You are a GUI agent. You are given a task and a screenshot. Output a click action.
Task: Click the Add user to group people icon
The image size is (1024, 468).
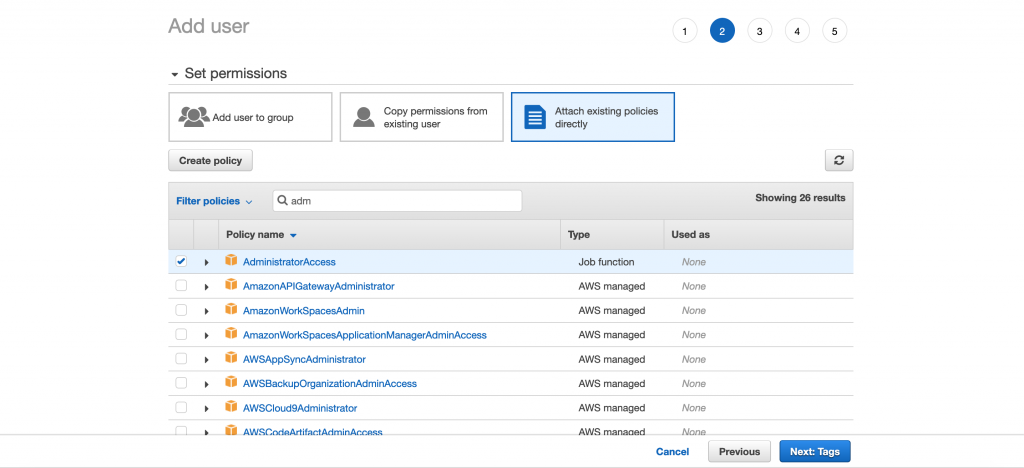[194, 117]
